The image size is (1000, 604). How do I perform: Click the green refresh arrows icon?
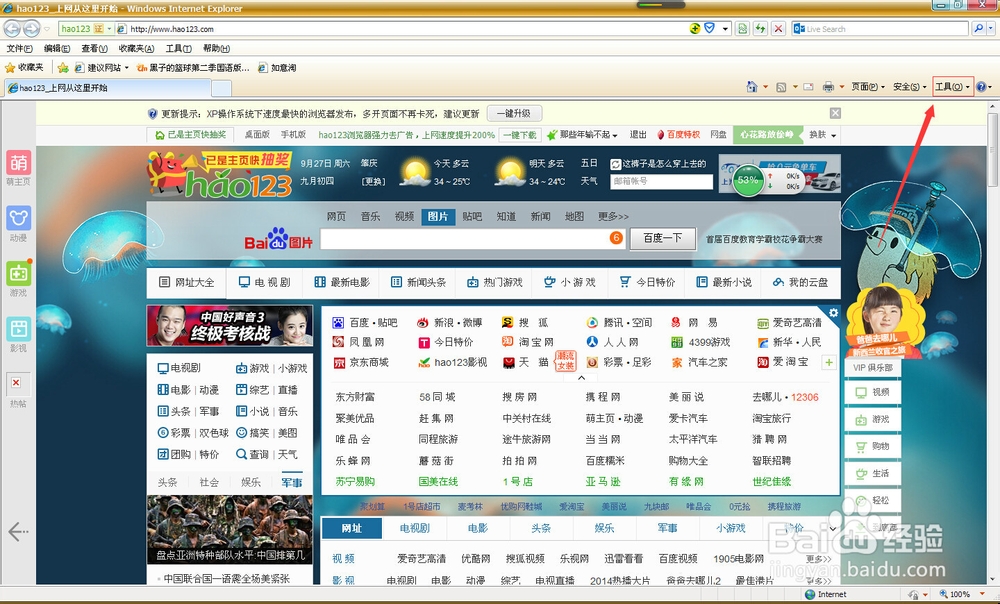pos(760,29)
